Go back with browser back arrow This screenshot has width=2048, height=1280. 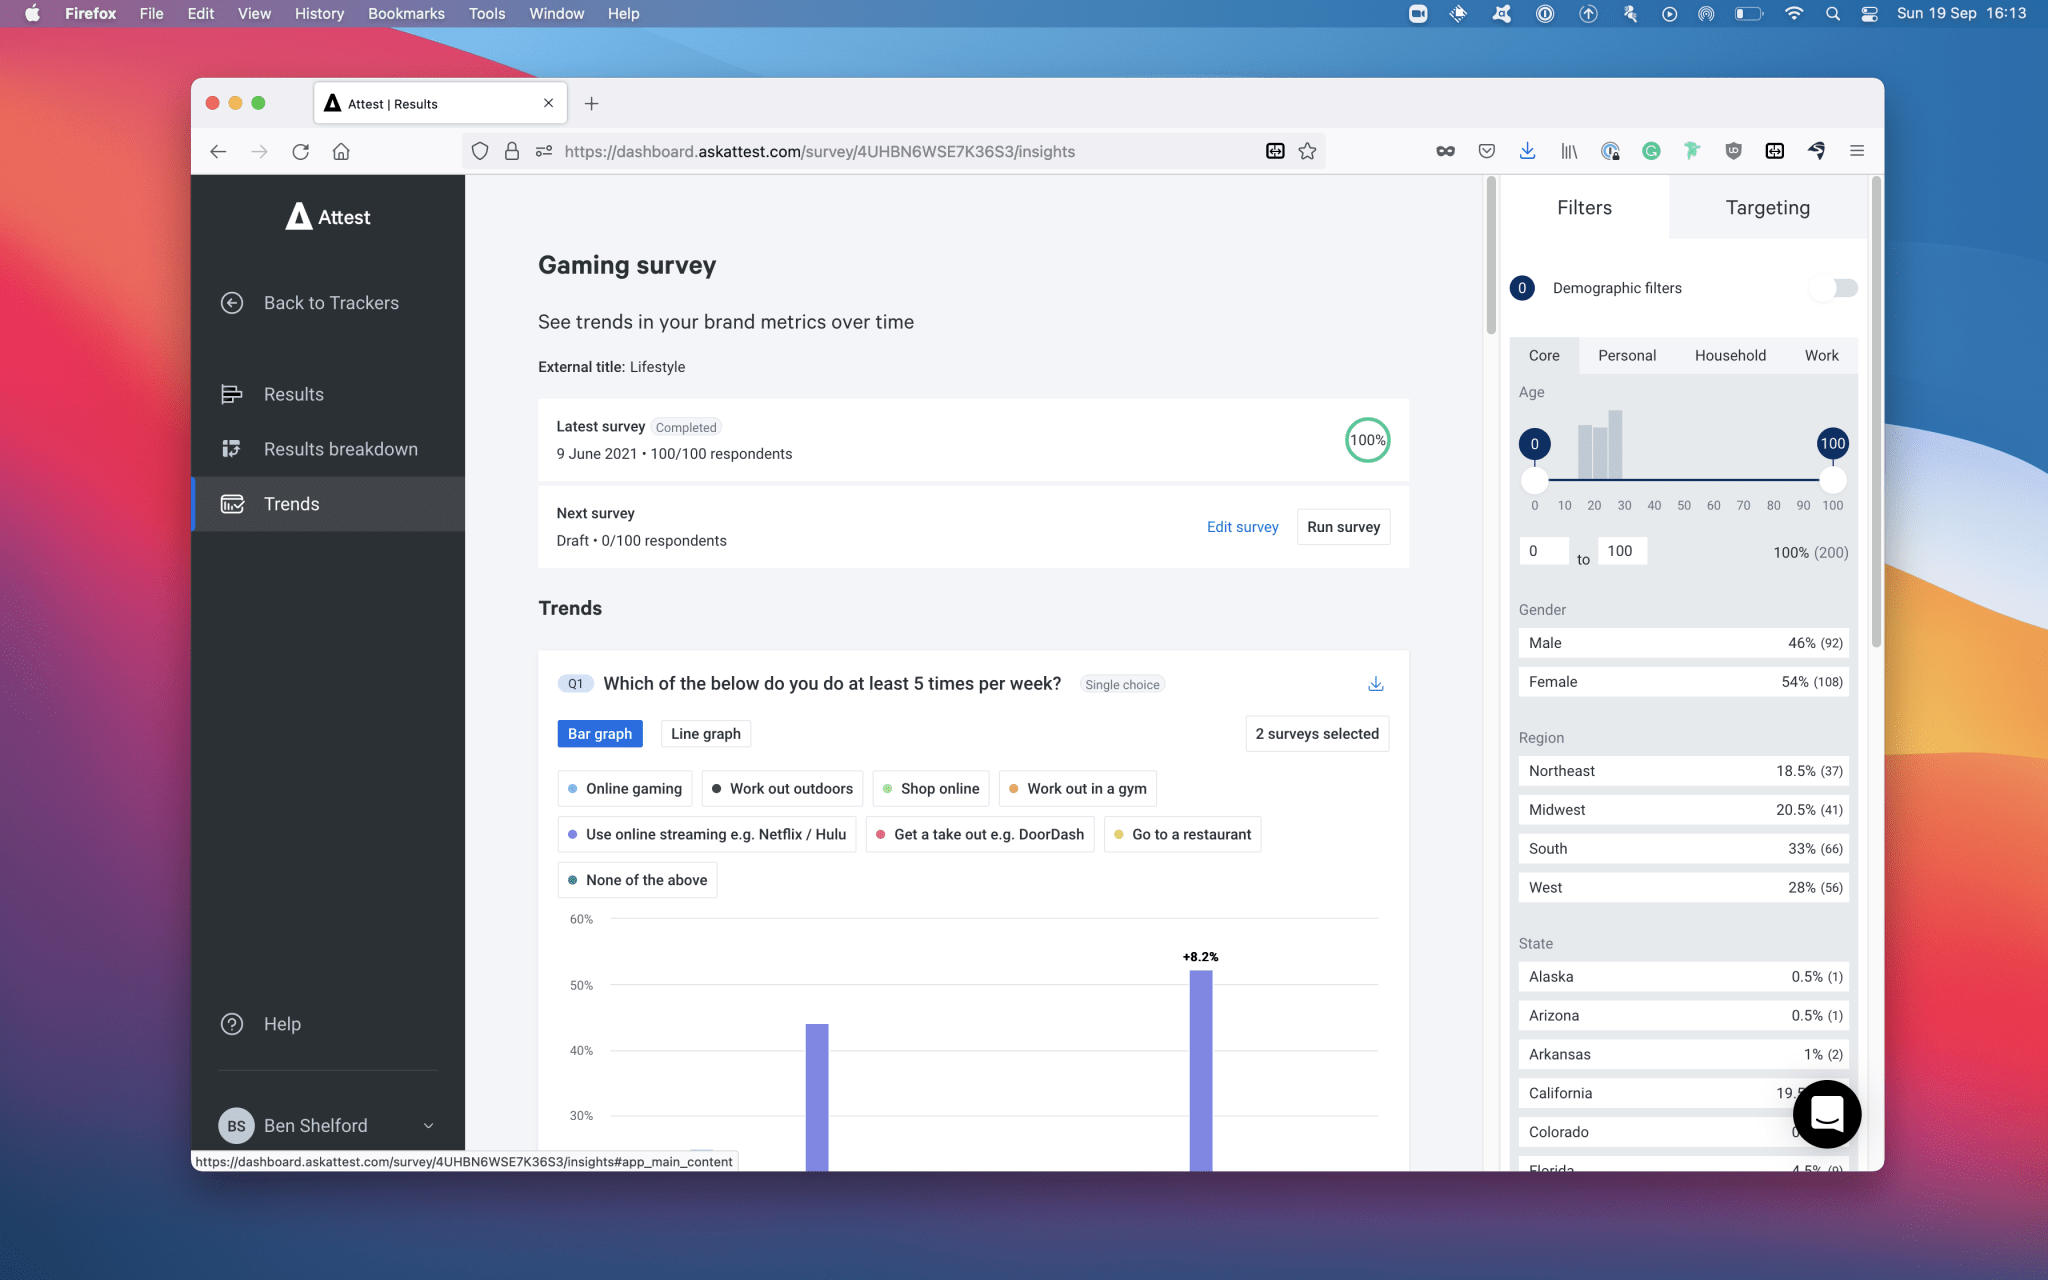pos(218,151)
